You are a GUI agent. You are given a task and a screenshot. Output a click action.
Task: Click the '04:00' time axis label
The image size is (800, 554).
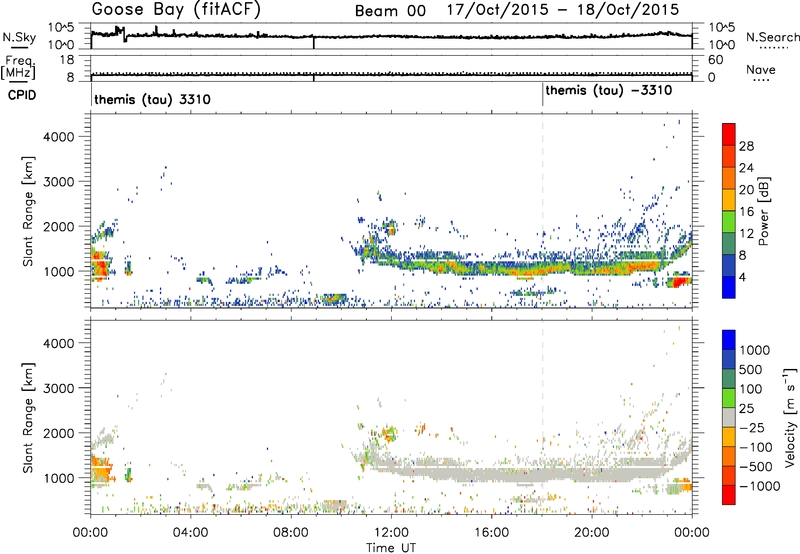point(191,533)
